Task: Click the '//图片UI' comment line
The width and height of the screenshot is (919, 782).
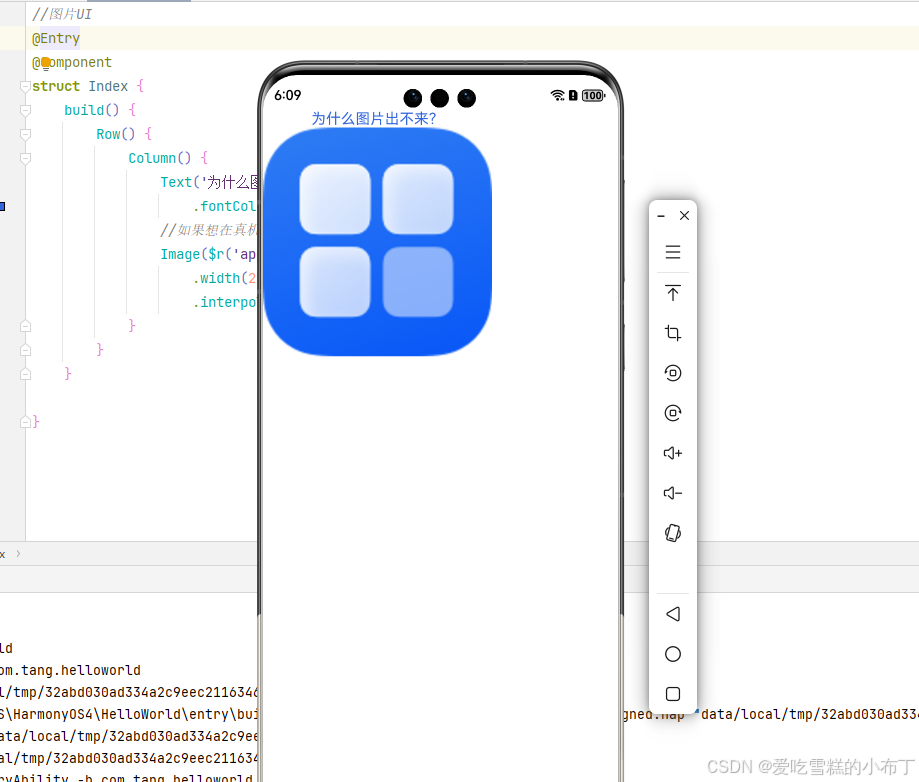Action: pyautogui.click(x=62, y=14)
